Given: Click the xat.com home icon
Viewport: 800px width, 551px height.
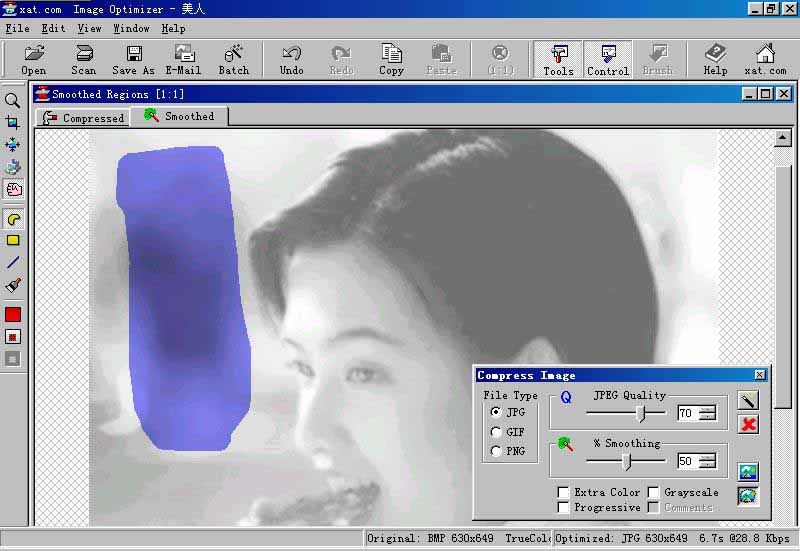Looking at the screenshot, I should click(765, 60).
